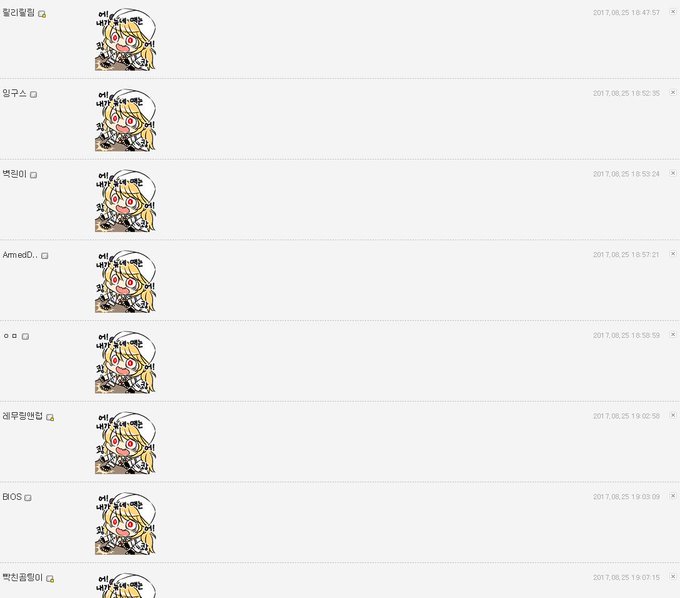Click gallog icon beside ㅇㅁ nickname
680x598 pixels.
(x=26, y=336)
